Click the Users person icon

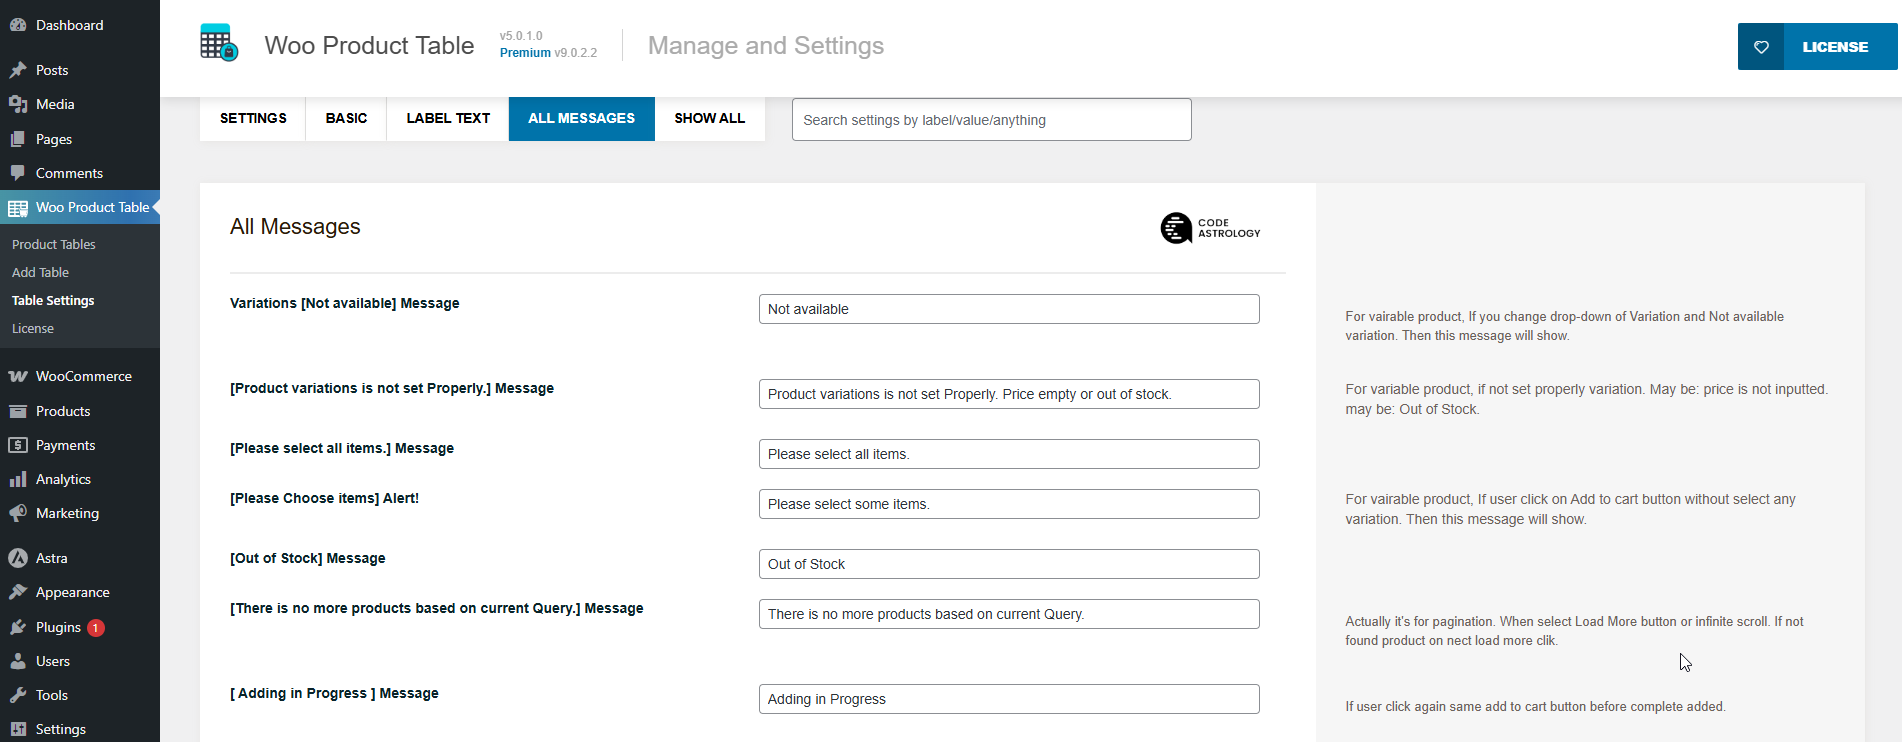18,661
